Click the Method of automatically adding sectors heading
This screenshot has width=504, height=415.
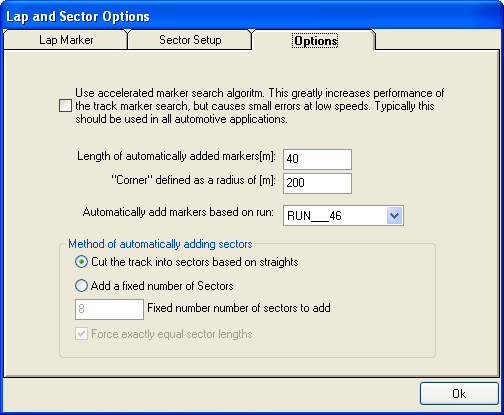click(160, 244)
